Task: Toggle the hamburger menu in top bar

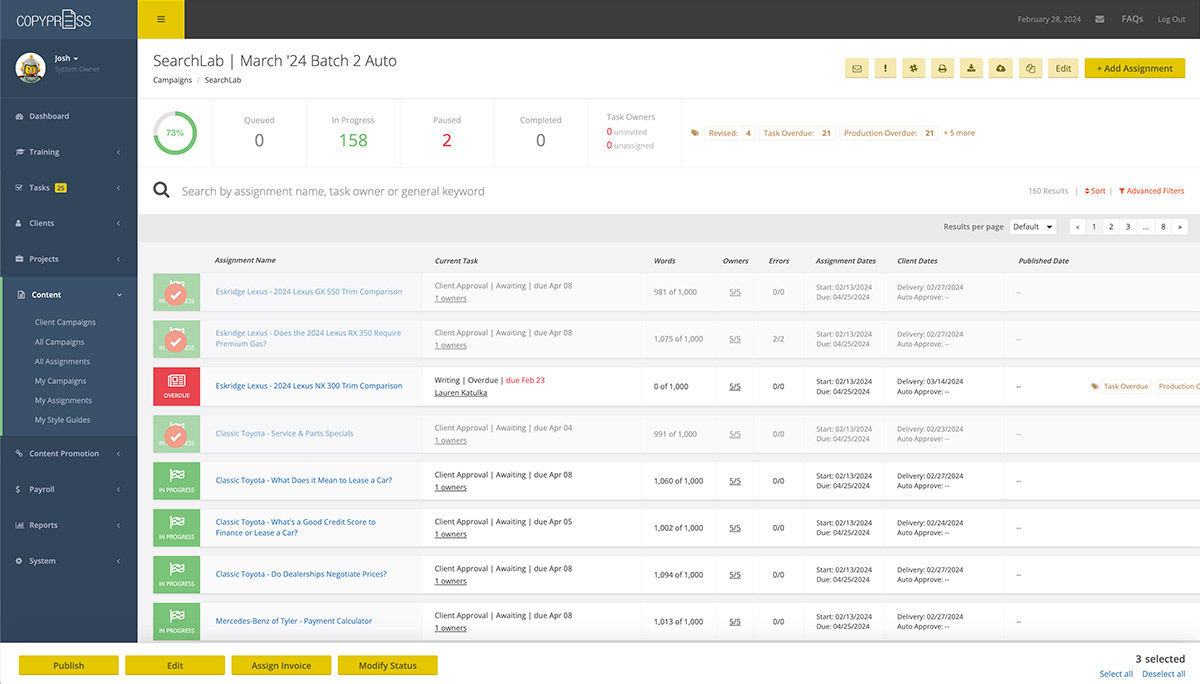Action: click(x=161, y=19)
